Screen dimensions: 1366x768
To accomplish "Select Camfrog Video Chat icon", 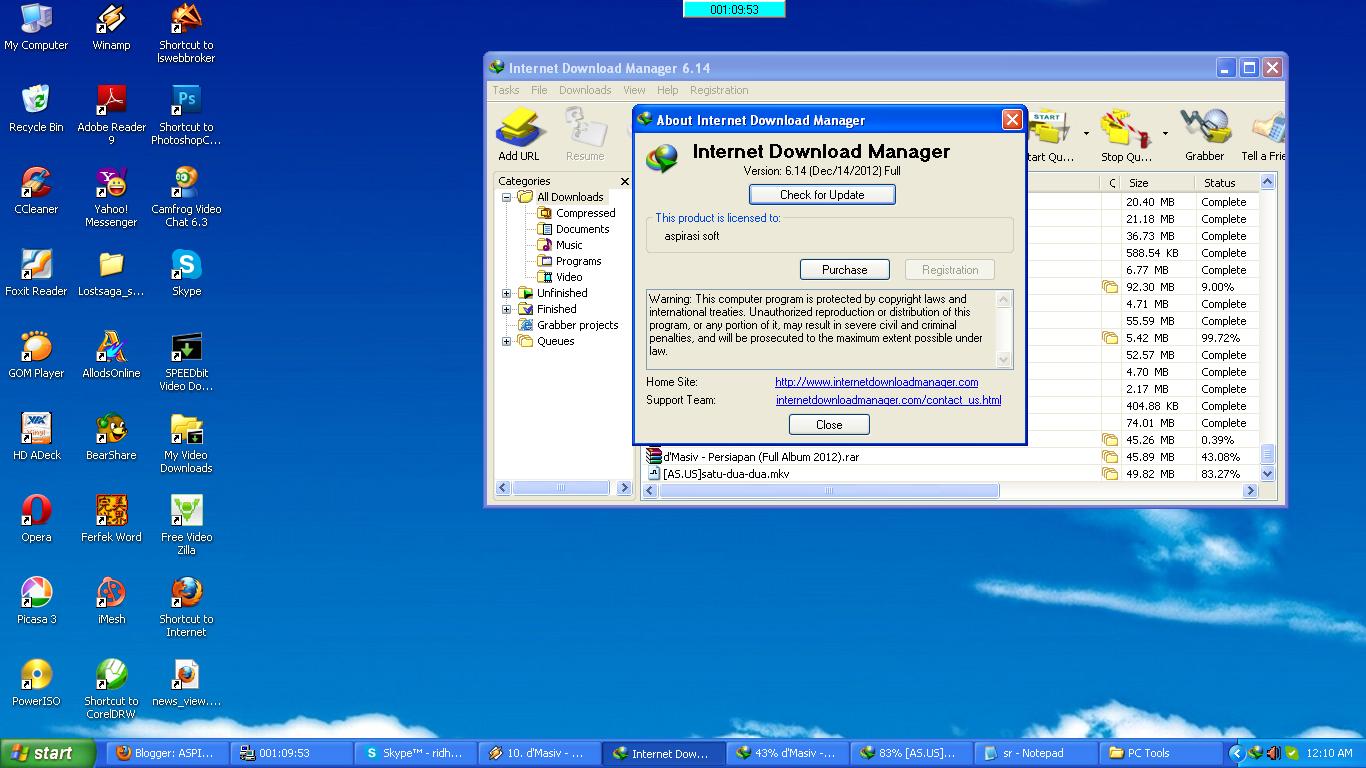I will point(186,198).
